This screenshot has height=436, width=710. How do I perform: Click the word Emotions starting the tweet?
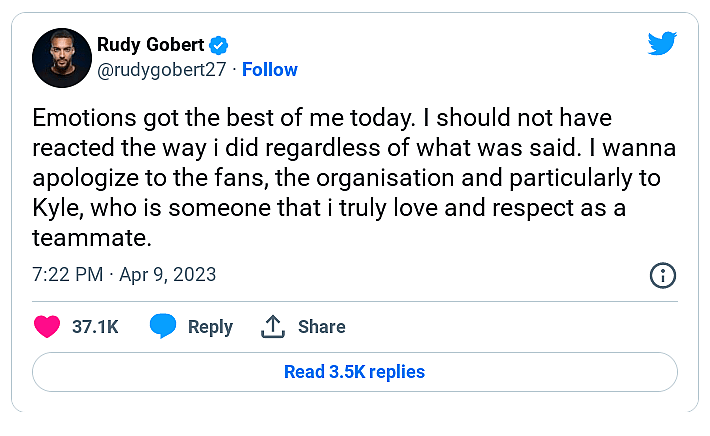(79, 116)
